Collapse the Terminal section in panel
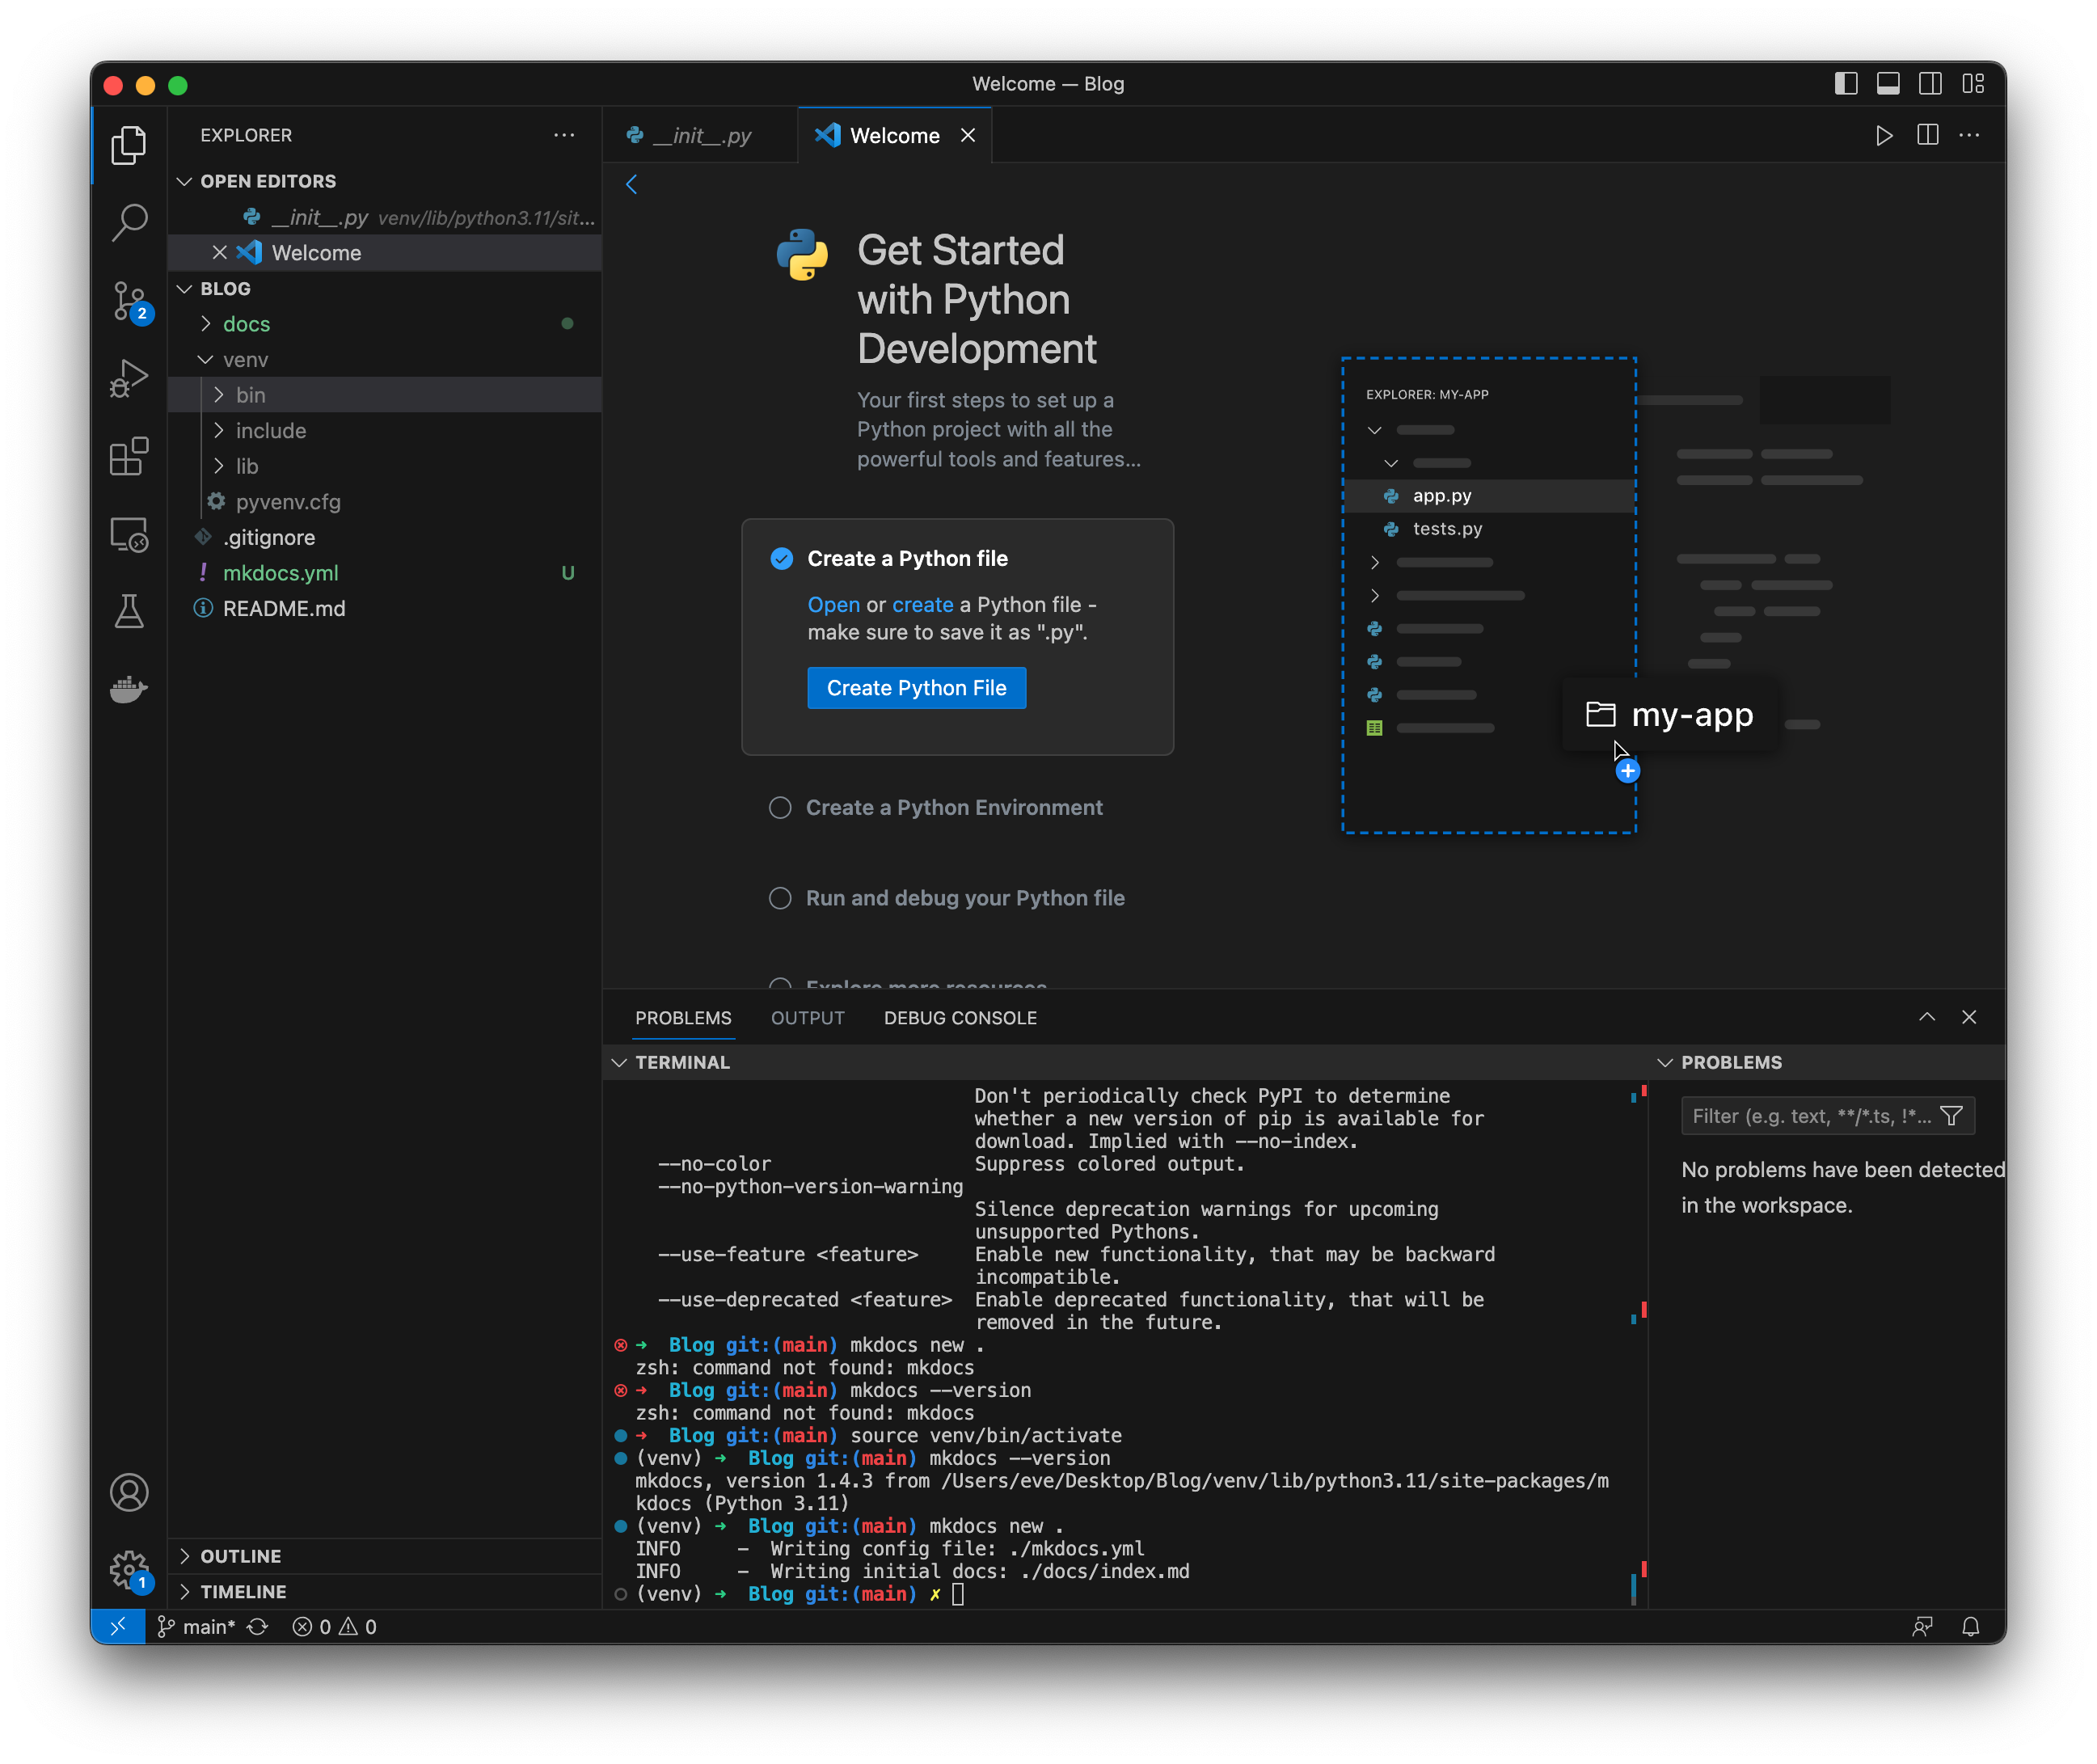Screen dimensions: 2097x1764 point(1127,1062)
